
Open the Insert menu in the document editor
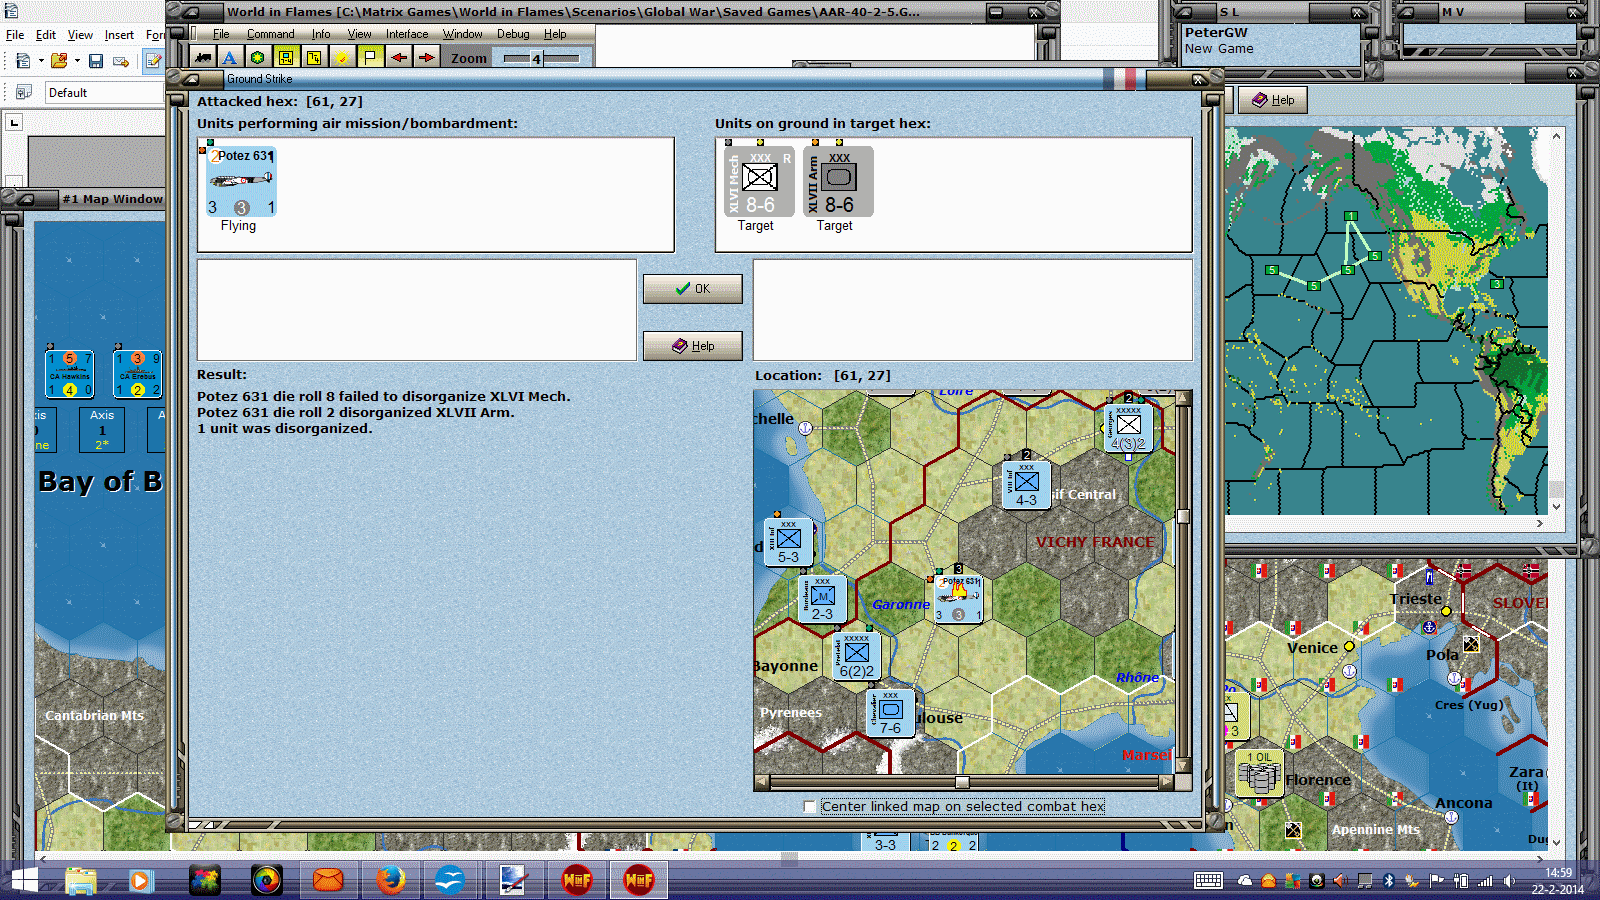point(119,35)
